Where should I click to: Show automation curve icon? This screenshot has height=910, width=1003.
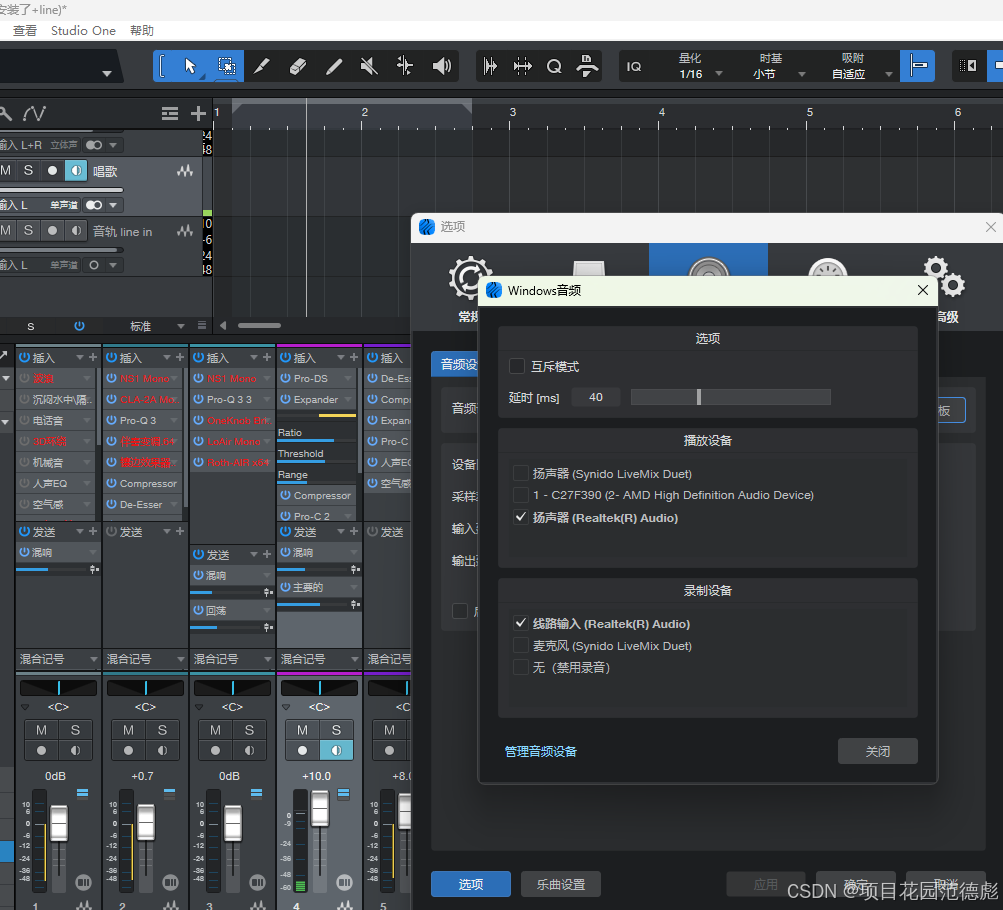pos(34,114)
